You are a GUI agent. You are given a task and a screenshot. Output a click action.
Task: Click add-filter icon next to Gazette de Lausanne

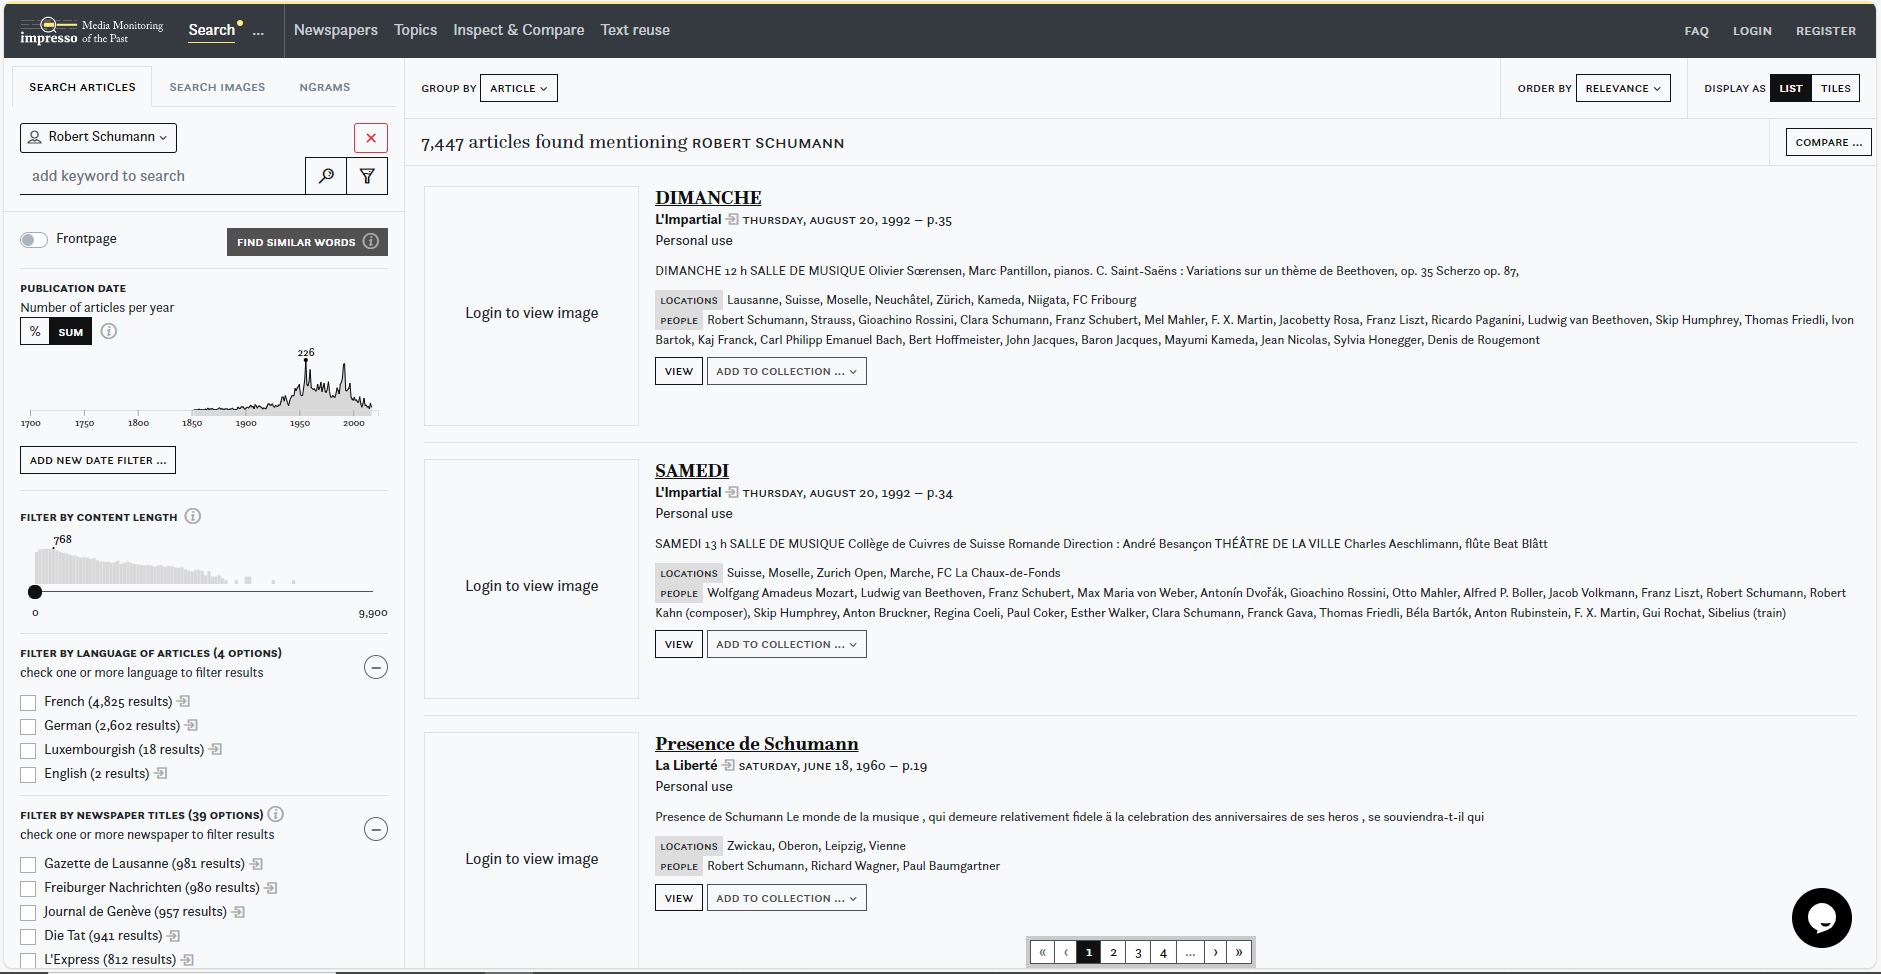coord(257,864)
